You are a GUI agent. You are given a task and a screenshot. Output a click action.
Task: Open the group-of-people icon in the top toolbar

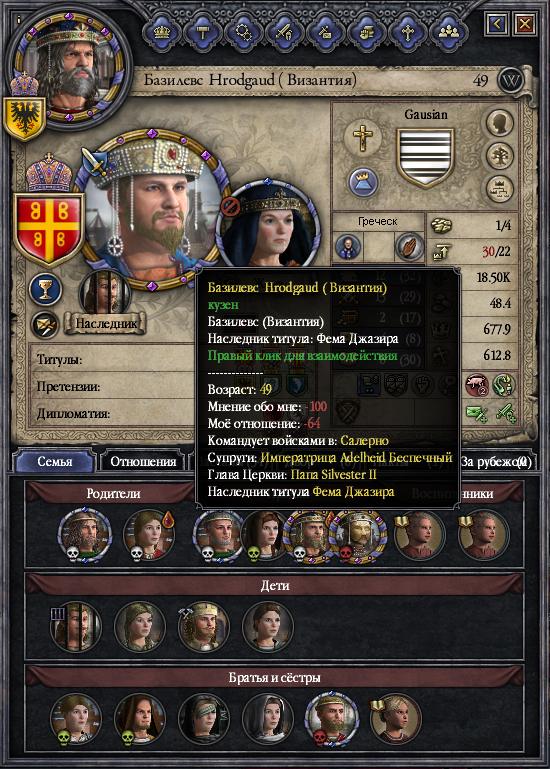[448, 32]
